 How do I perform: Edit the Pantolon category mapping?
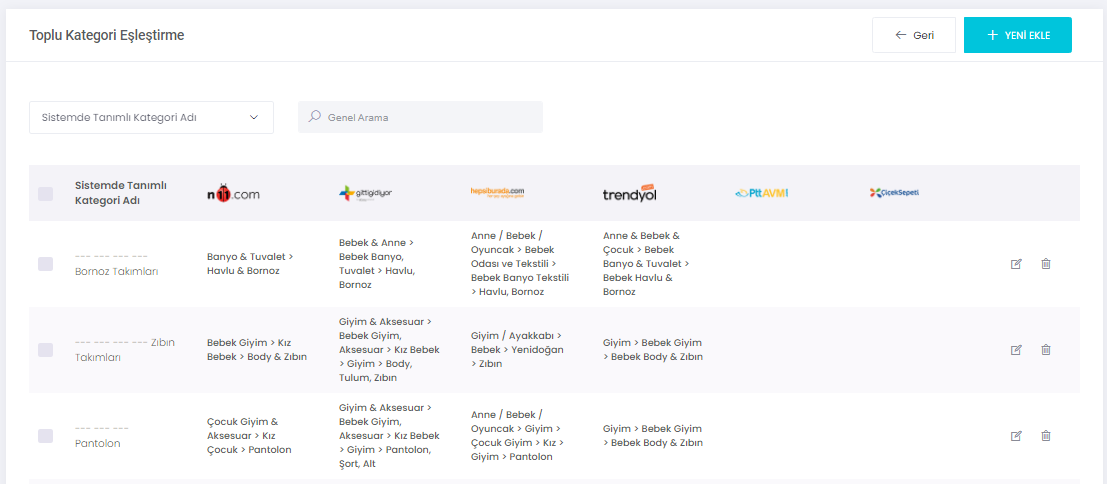[1016, 436]
